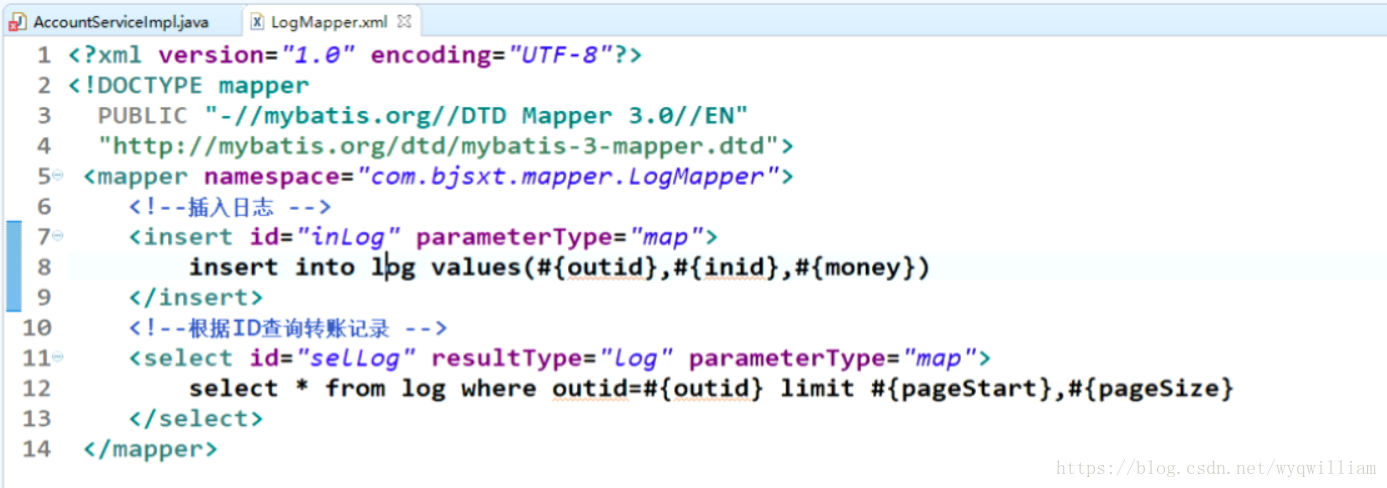Click the mybatis-3-mapper.dtd URL string
This screenshot has height=488, width=1387.
438,146
